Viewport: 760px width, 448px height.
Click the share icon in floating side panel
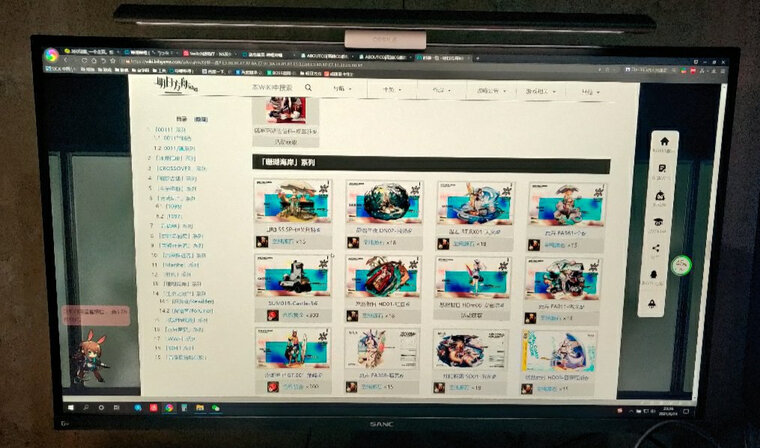(x=656, y=248)
